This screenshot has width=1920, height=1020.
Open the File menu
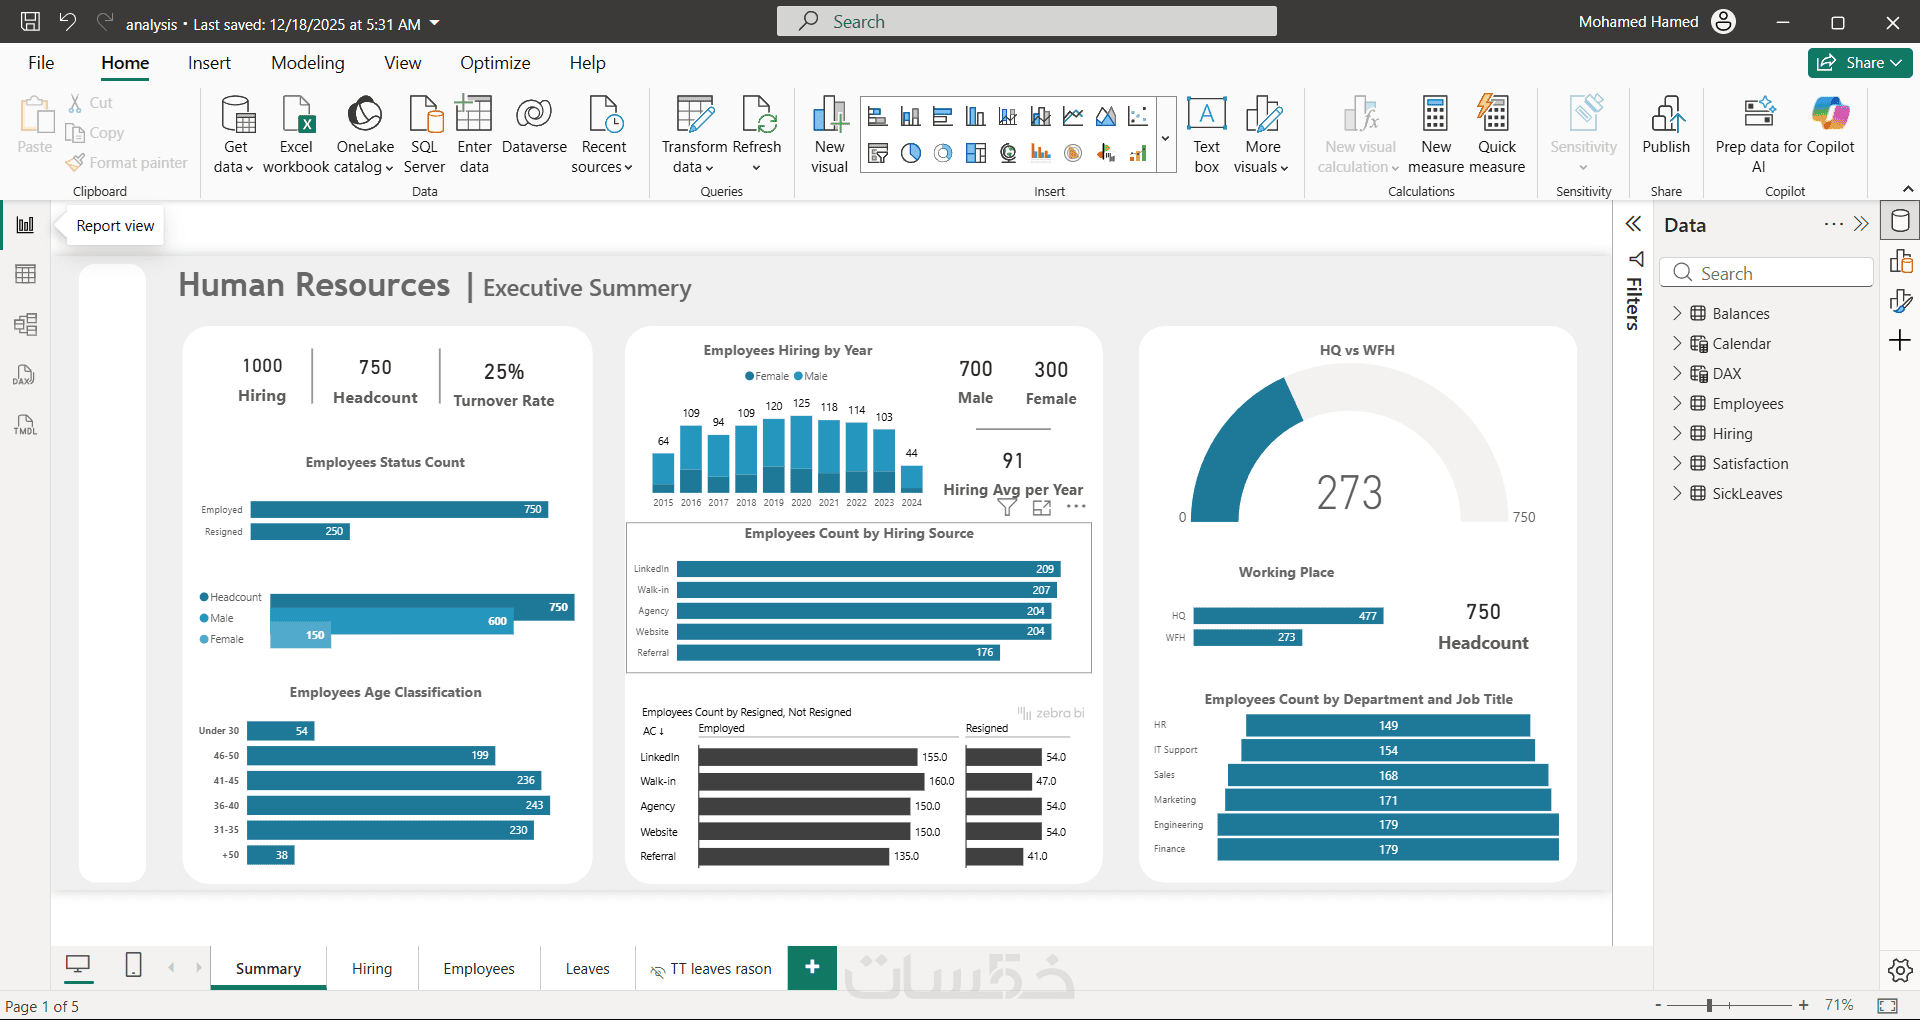41,63
